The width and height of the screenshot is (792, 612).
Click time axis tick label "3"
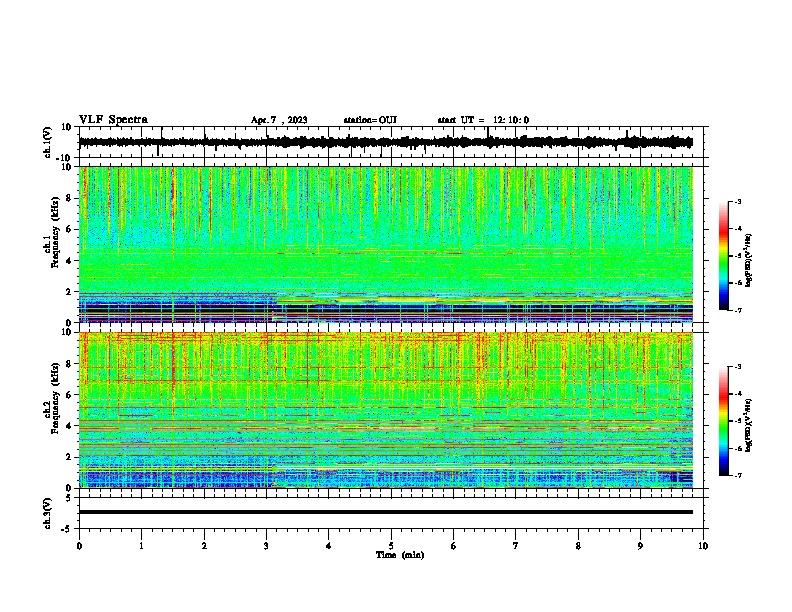coord(266,546)
